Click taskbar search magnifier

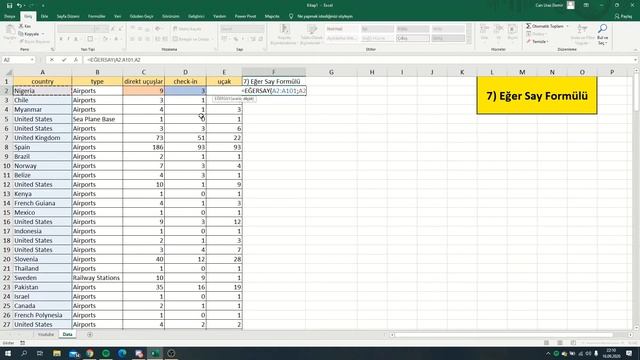(x=24, y=353)
